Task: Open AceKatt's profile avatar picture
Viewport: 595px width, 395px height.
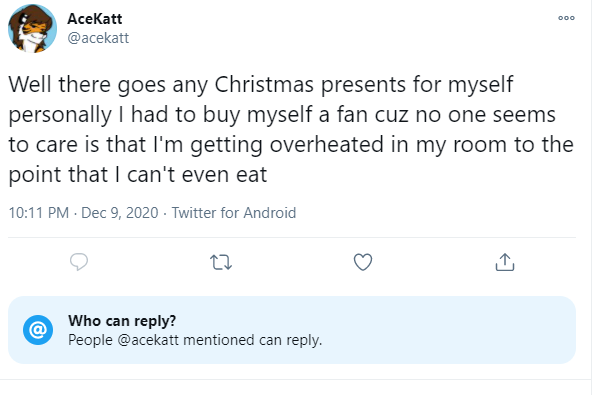Action: pos(32,28)
